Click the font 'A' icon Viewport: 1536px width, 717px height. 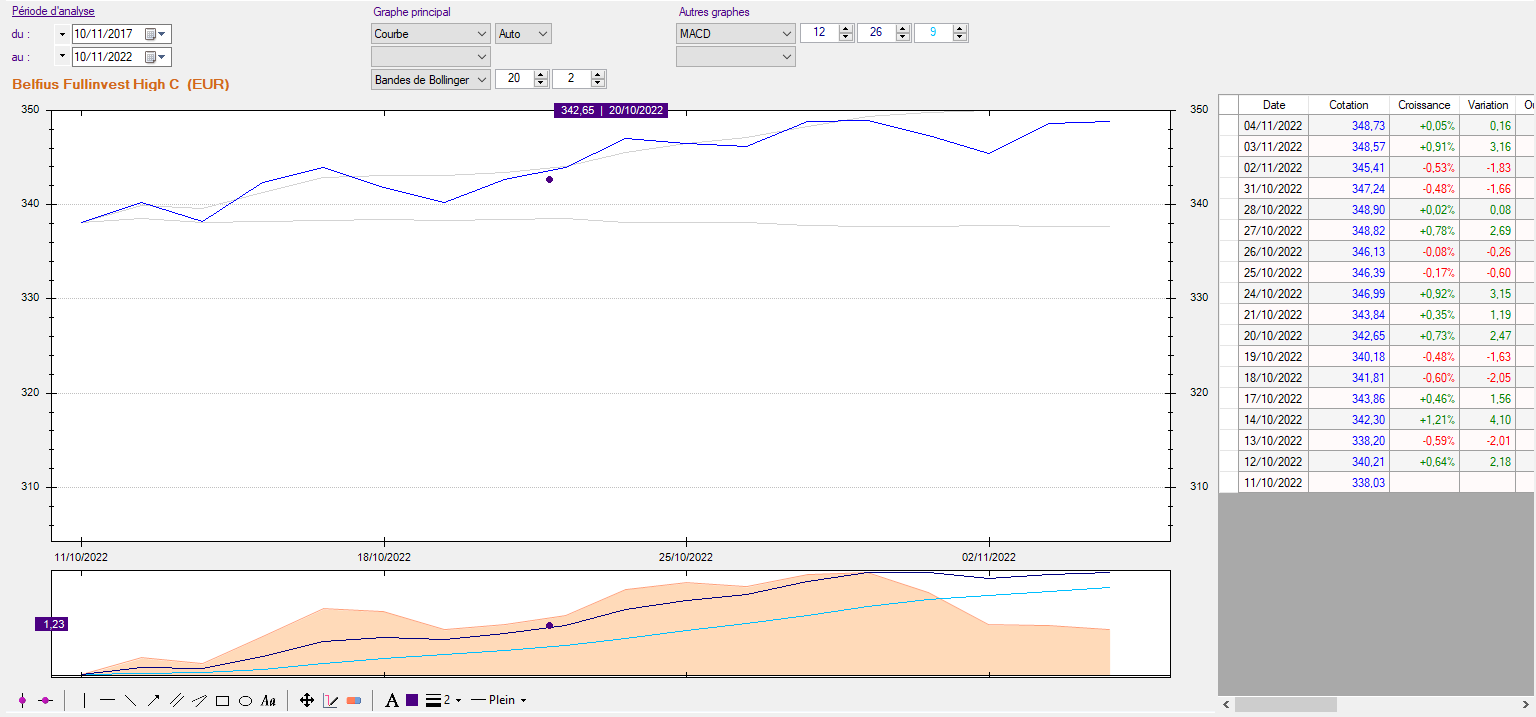(x=392, y=700)
